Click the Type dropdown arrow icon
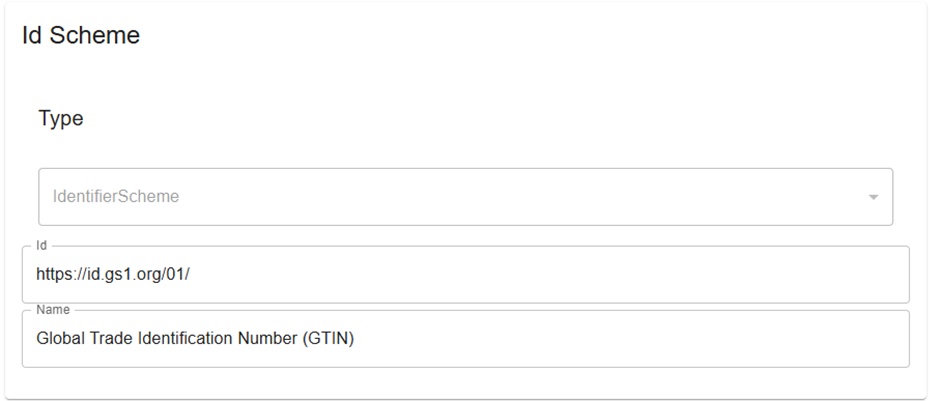Screen dimensions: 940x401 873,197
